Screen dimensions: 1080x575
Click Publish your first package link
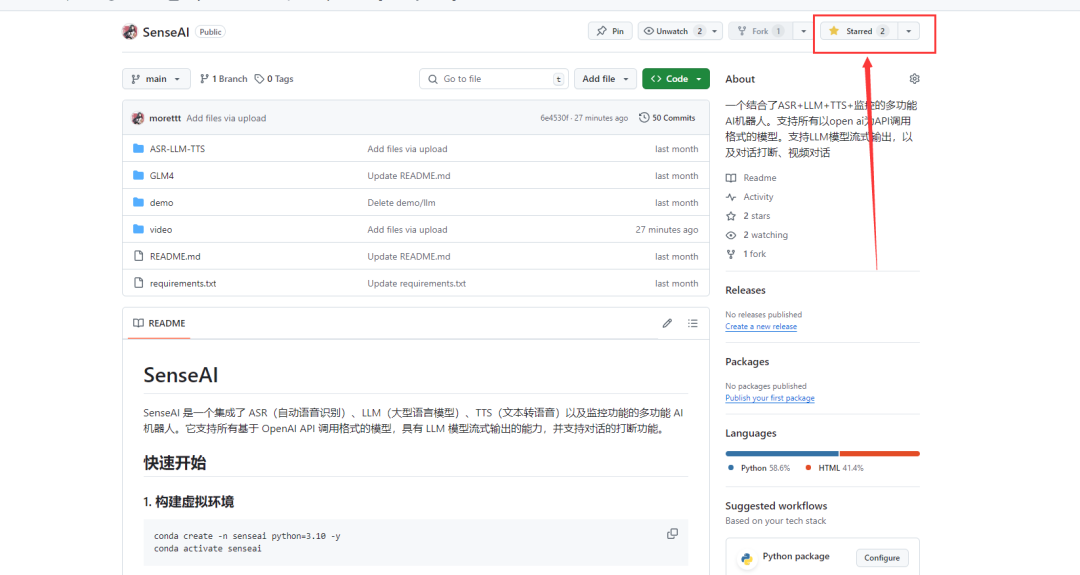tap(769, 398)
